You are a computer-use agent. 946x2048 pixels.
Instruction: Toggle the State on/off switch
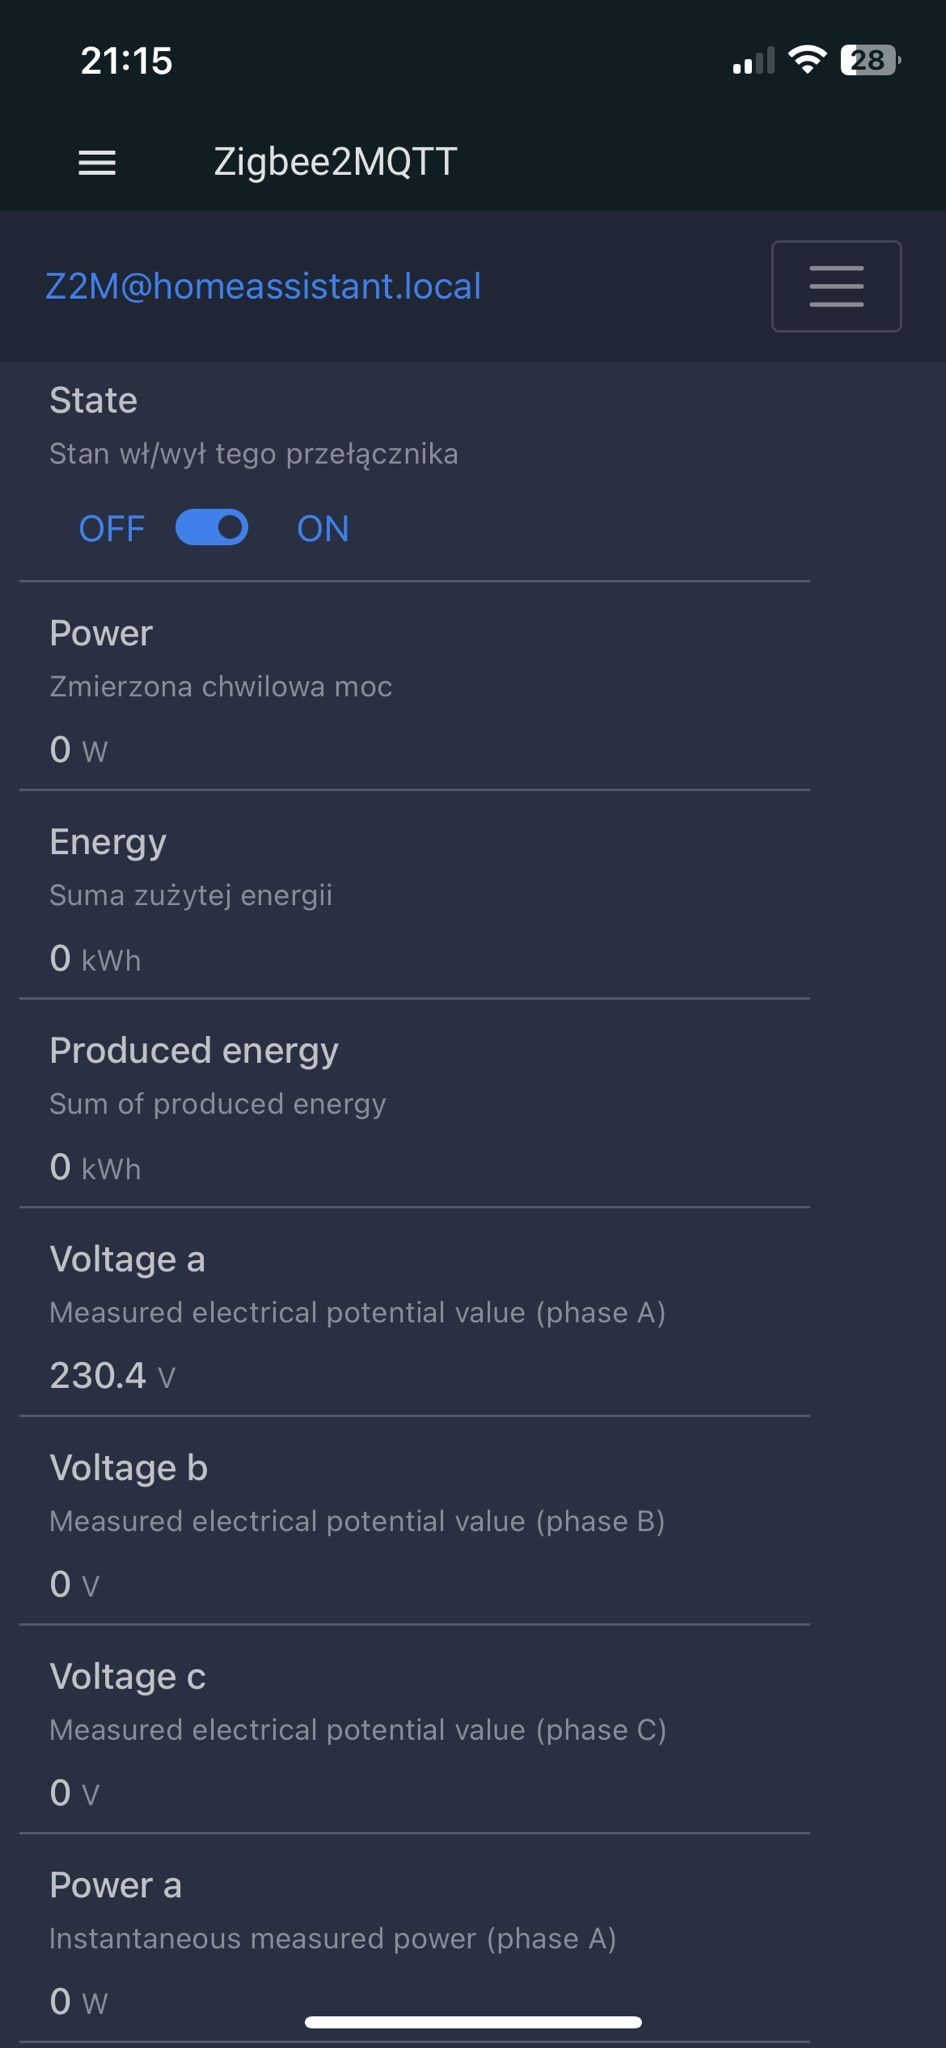[212, 528]
